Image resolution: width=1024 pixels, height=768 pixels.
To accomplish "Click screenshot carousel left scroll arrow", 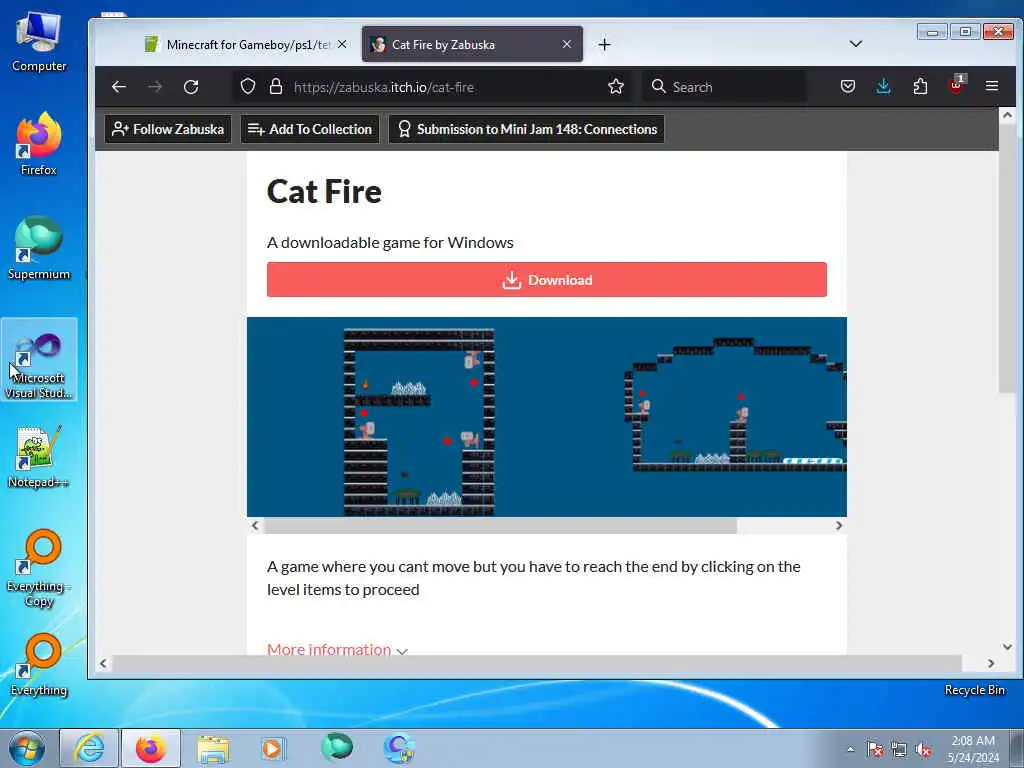I will point(255,526).
